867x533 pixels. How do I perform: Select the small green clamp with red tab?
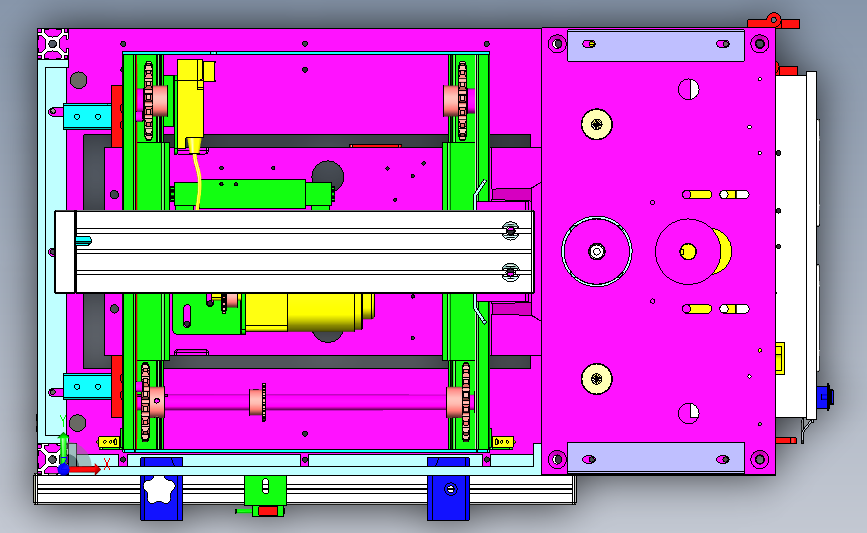(265, 496)
